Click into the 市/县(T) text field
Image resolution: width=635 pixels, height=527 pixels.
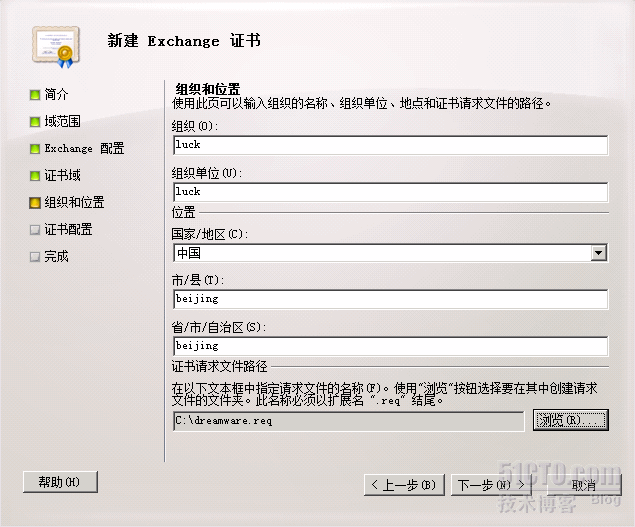(390, 299)
